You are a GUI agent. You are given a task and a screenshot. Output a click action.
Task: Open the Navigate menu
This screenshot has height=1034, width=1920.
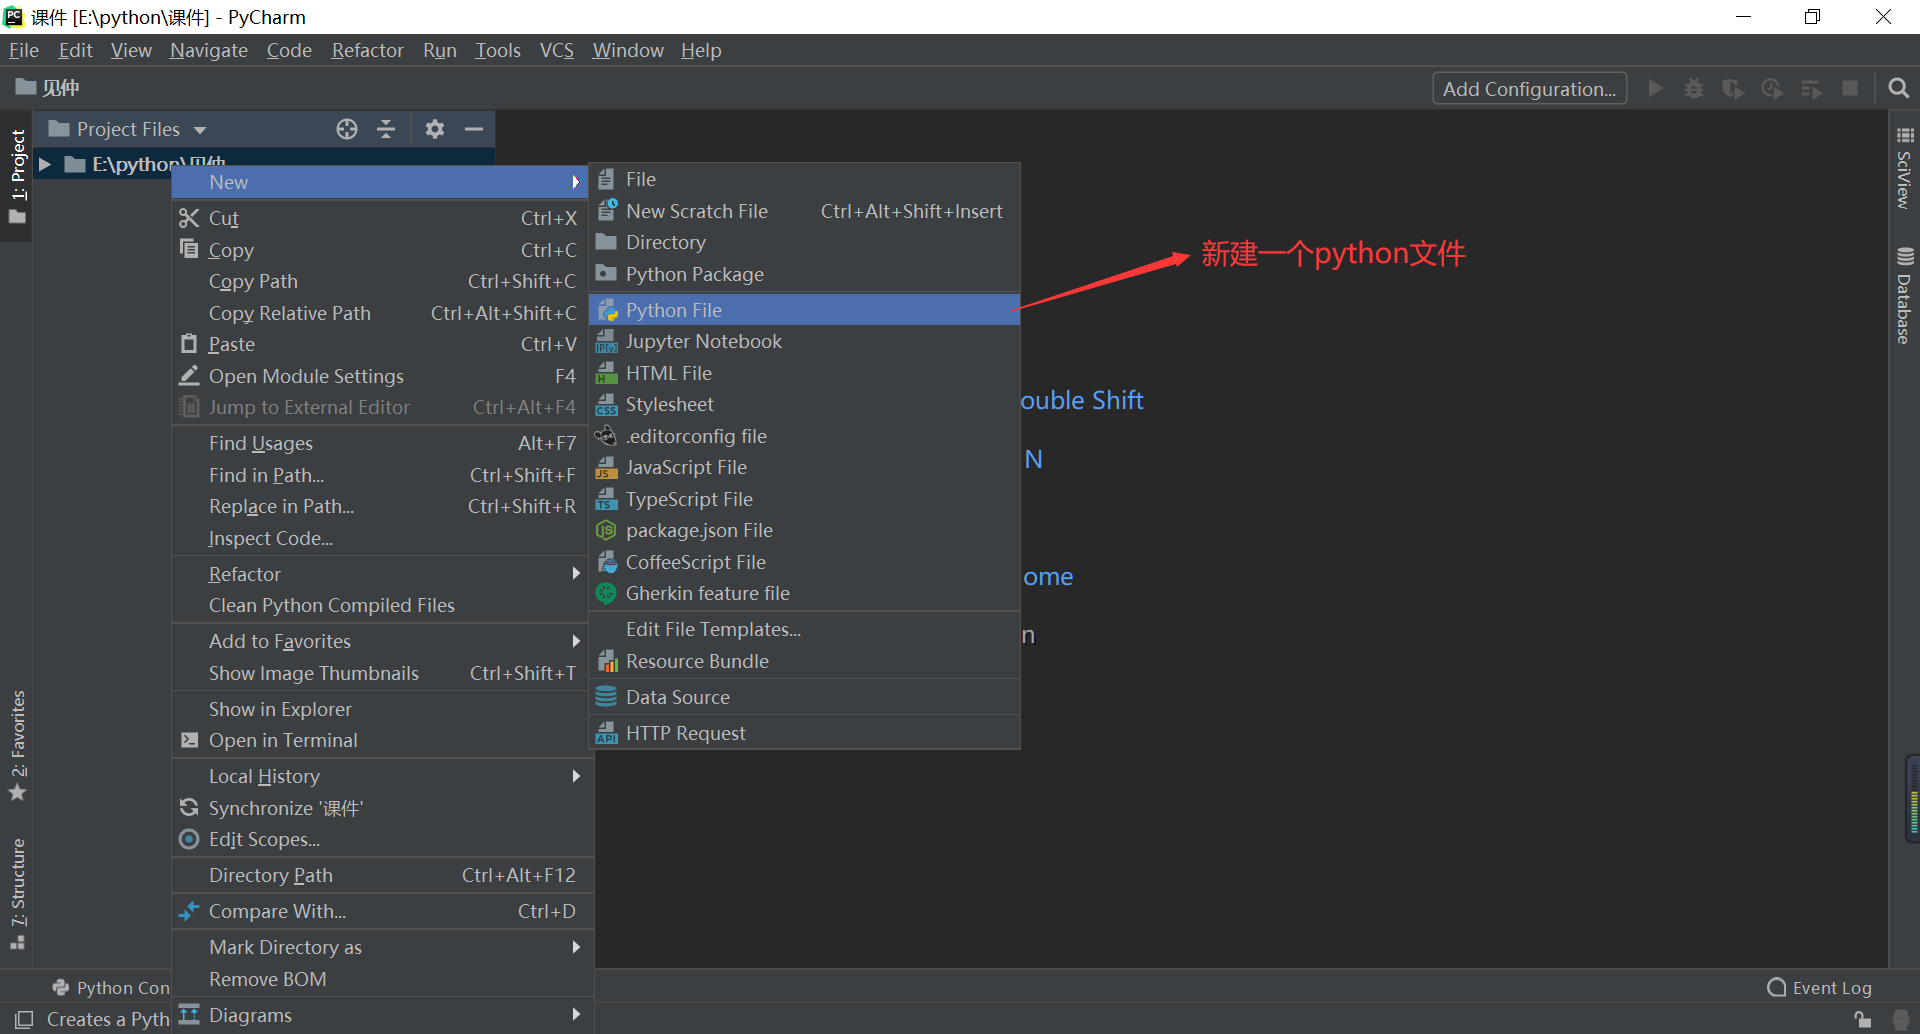coord(209,50)
